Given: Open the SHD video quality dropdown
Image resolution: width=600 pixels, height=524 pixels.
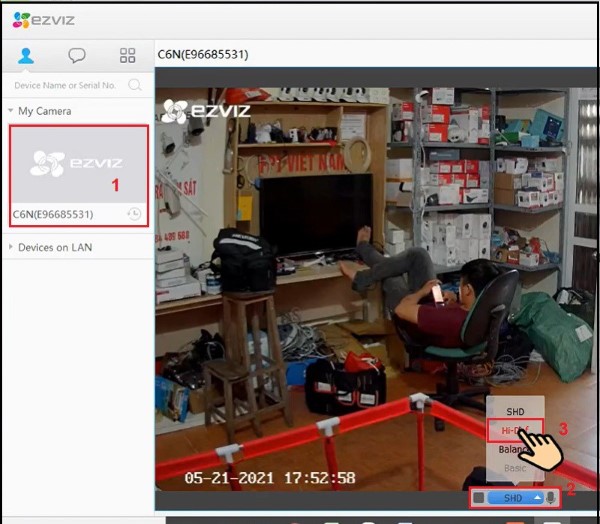Looking at the screenshot, I should (516, 498).
